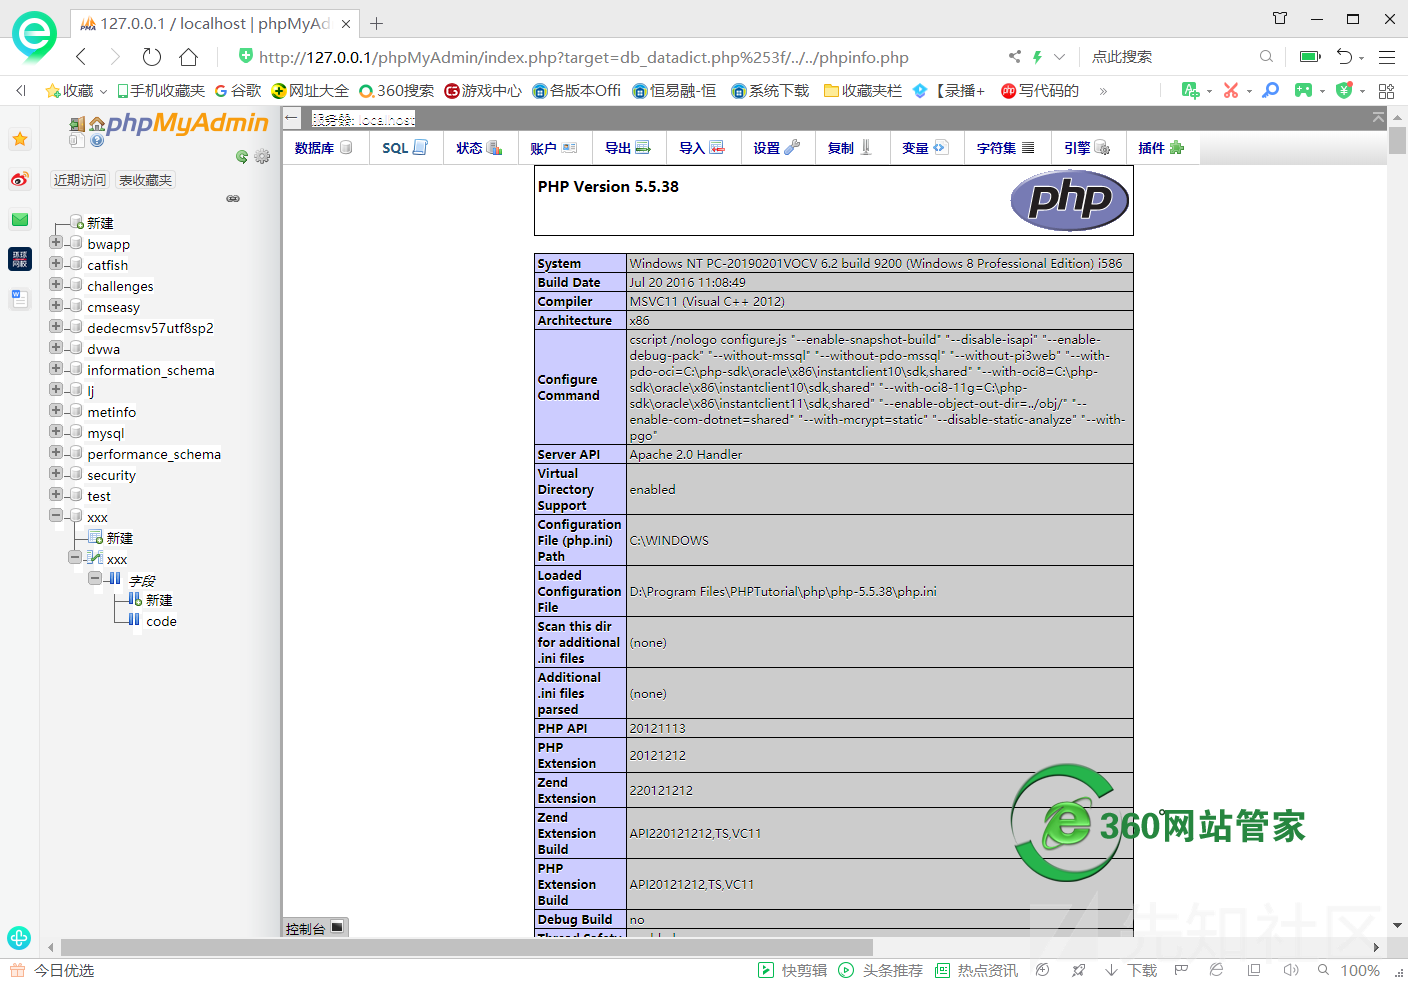Click 下载 downloads in status bar

(1132, 970)
